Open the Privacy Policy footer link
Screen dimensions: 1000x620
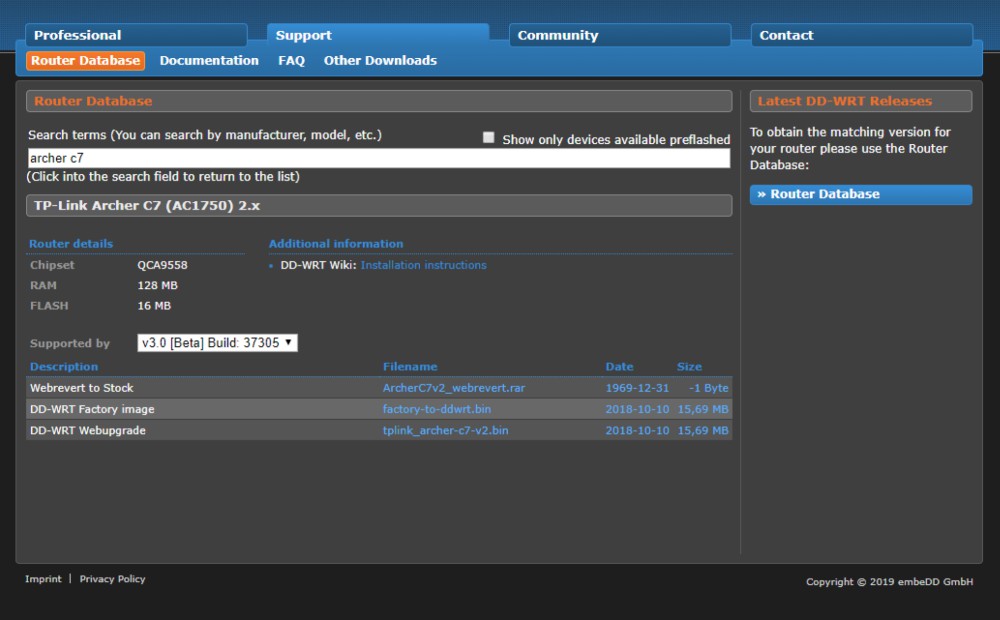pyautogui.click(x=112, y=579)
